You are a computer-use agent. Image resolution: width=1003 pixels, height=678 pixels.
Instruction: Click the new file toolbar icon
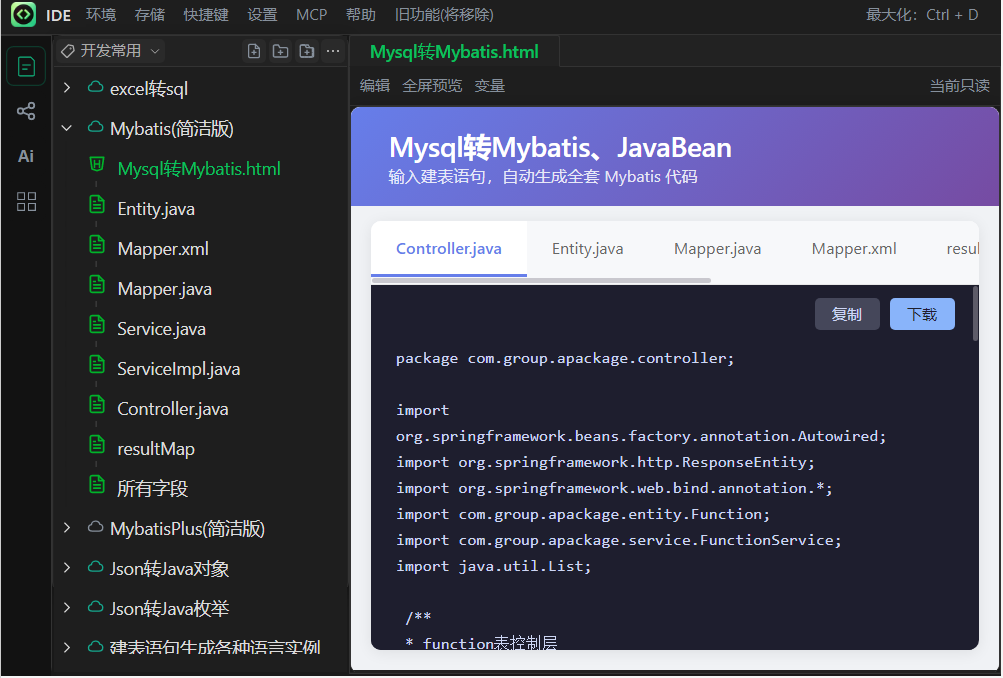coord(254,51)
